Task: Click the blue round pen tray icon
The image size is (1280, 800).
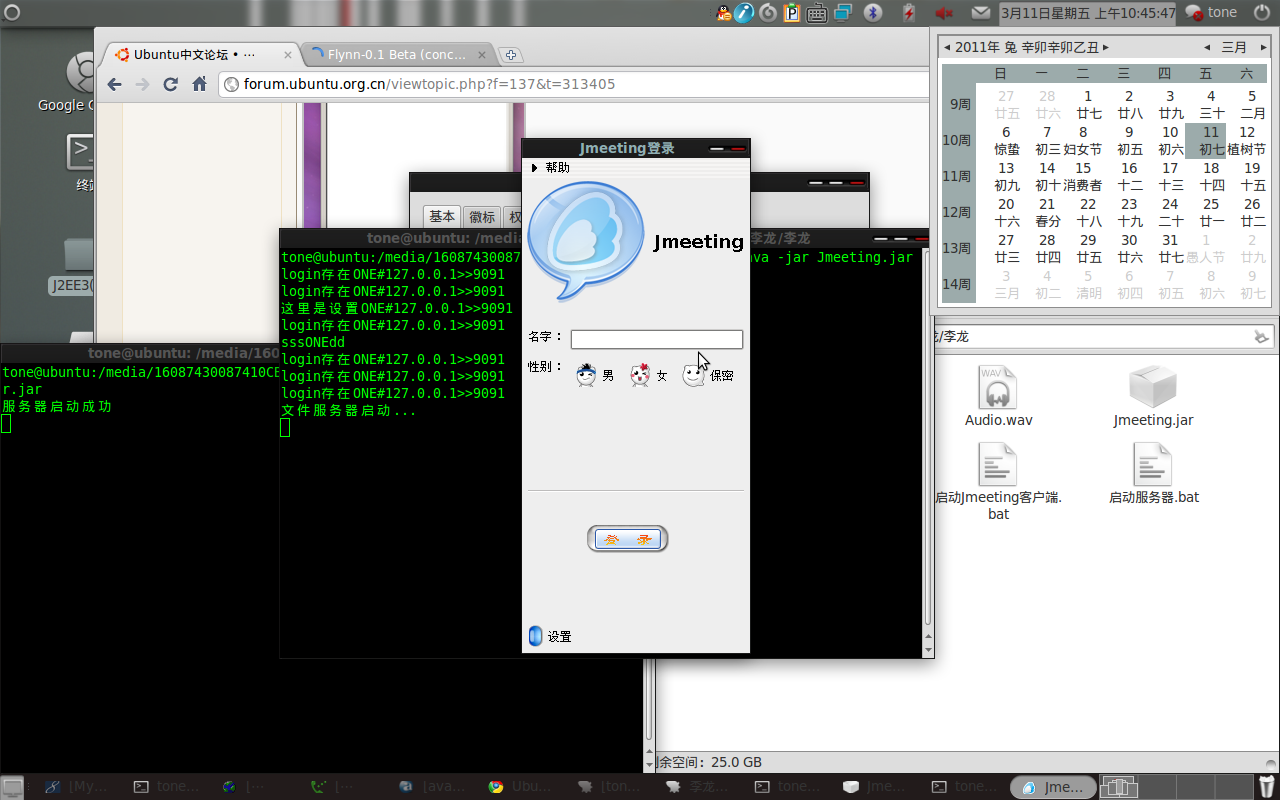Action: click(x=744, y=13)
